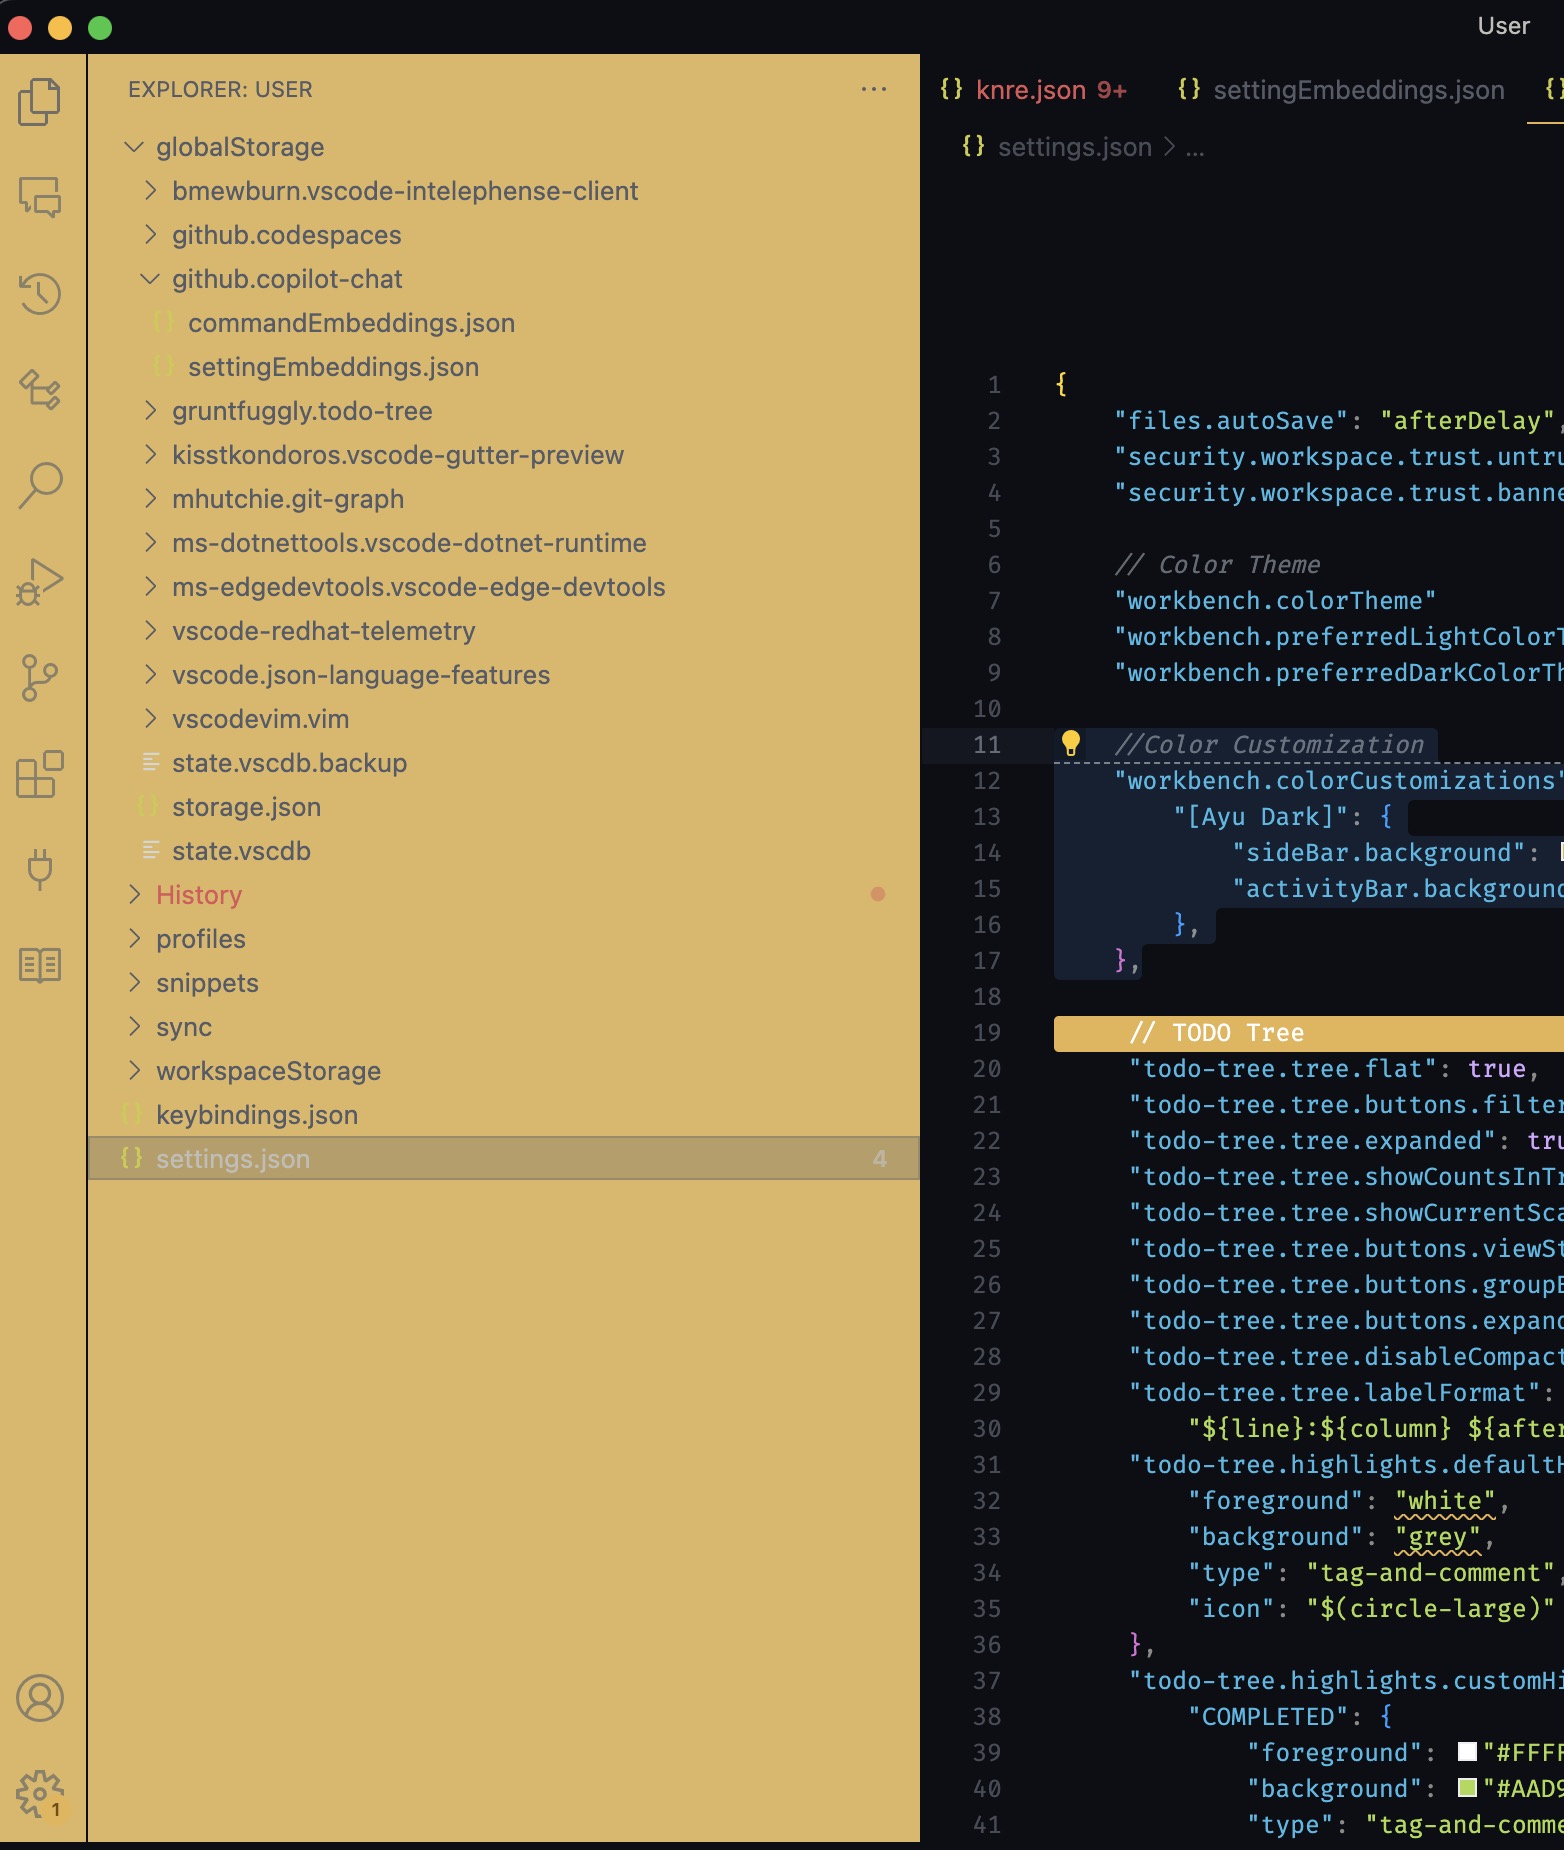Open the Timeline history icon in activity bar
Viewport: 1564px width, 1850px height.
pyautogui.click(x=40, y=294)
